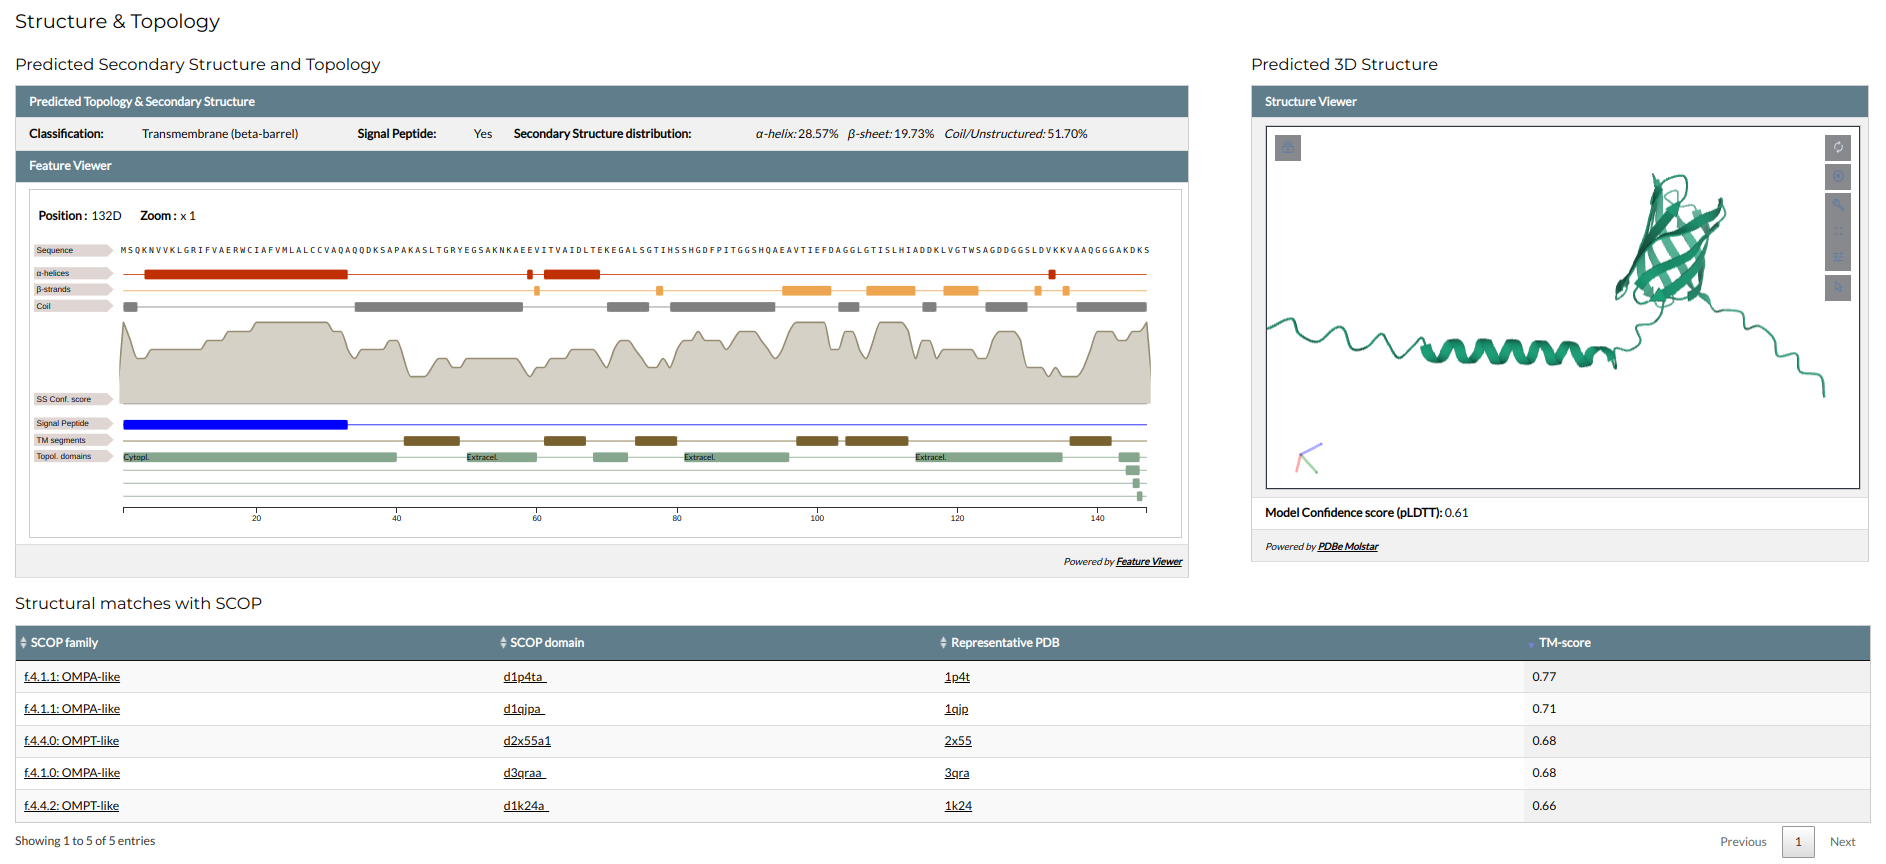The image size is (1886, 864).
Task: Toggle fullscreen expanded viewport icon
Action: click(1837, 231)
